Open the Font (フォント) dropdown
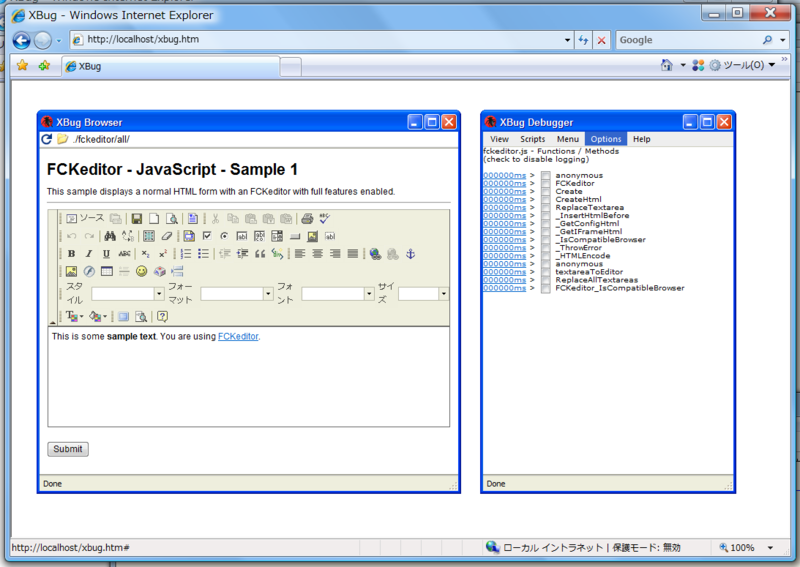800x567 pixels. click(369, 293)
